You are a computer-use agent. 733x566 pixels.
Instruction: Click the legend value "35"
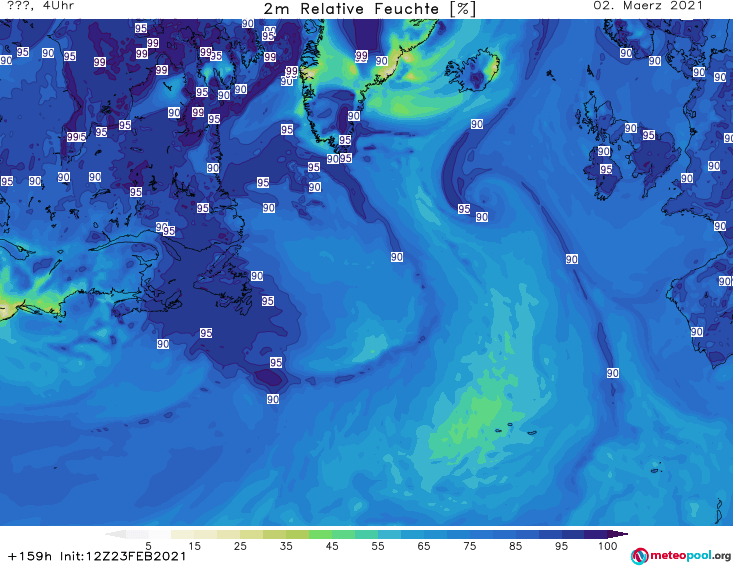click(286, 546)
